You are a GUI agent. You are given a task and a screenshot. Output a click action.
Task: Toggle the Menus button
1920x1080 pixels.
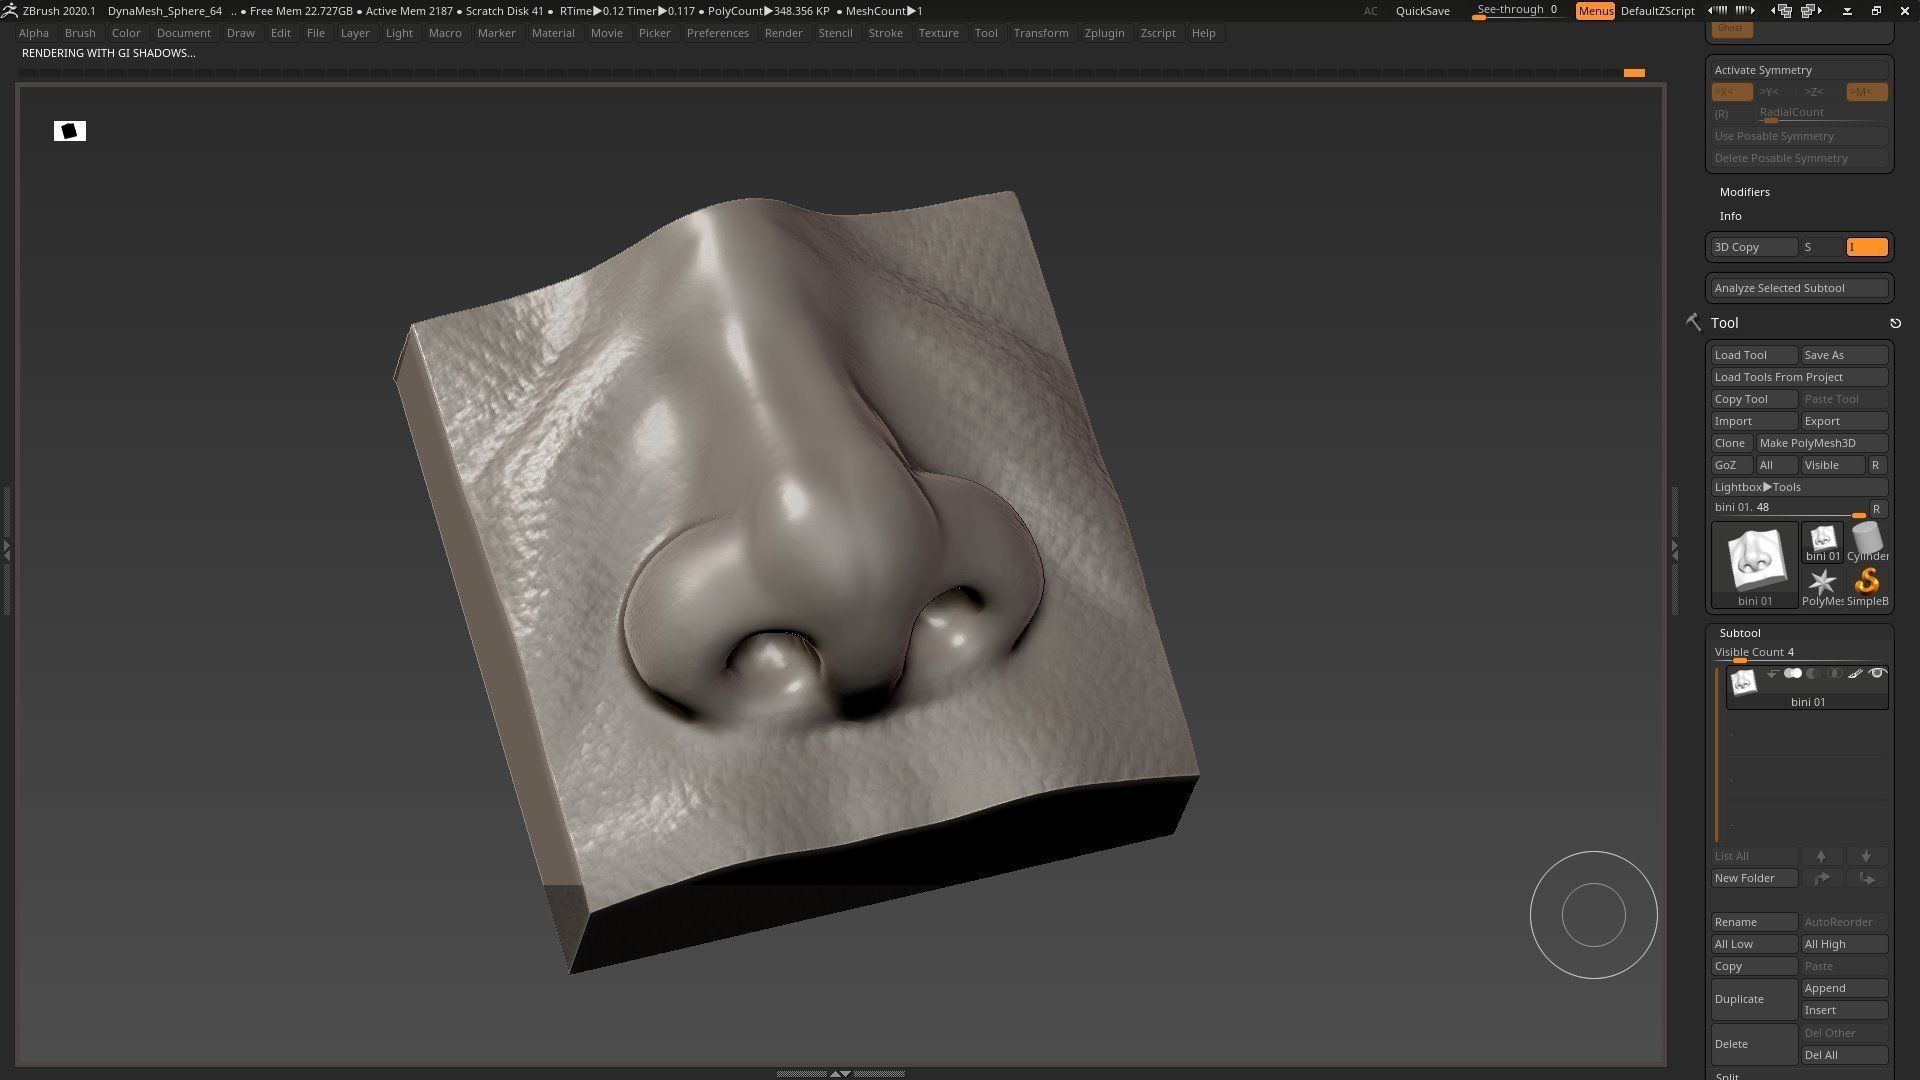click(1595, 11)
